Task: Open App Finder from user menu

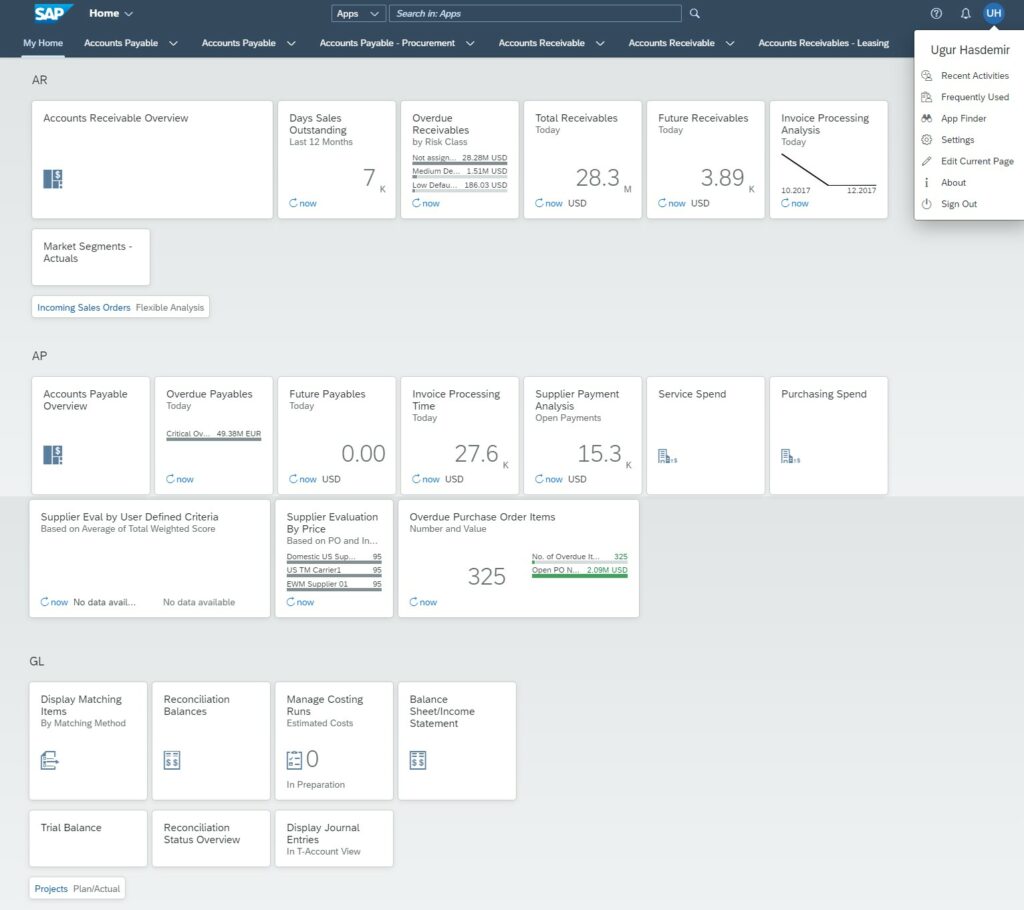Action: (962, 118)
